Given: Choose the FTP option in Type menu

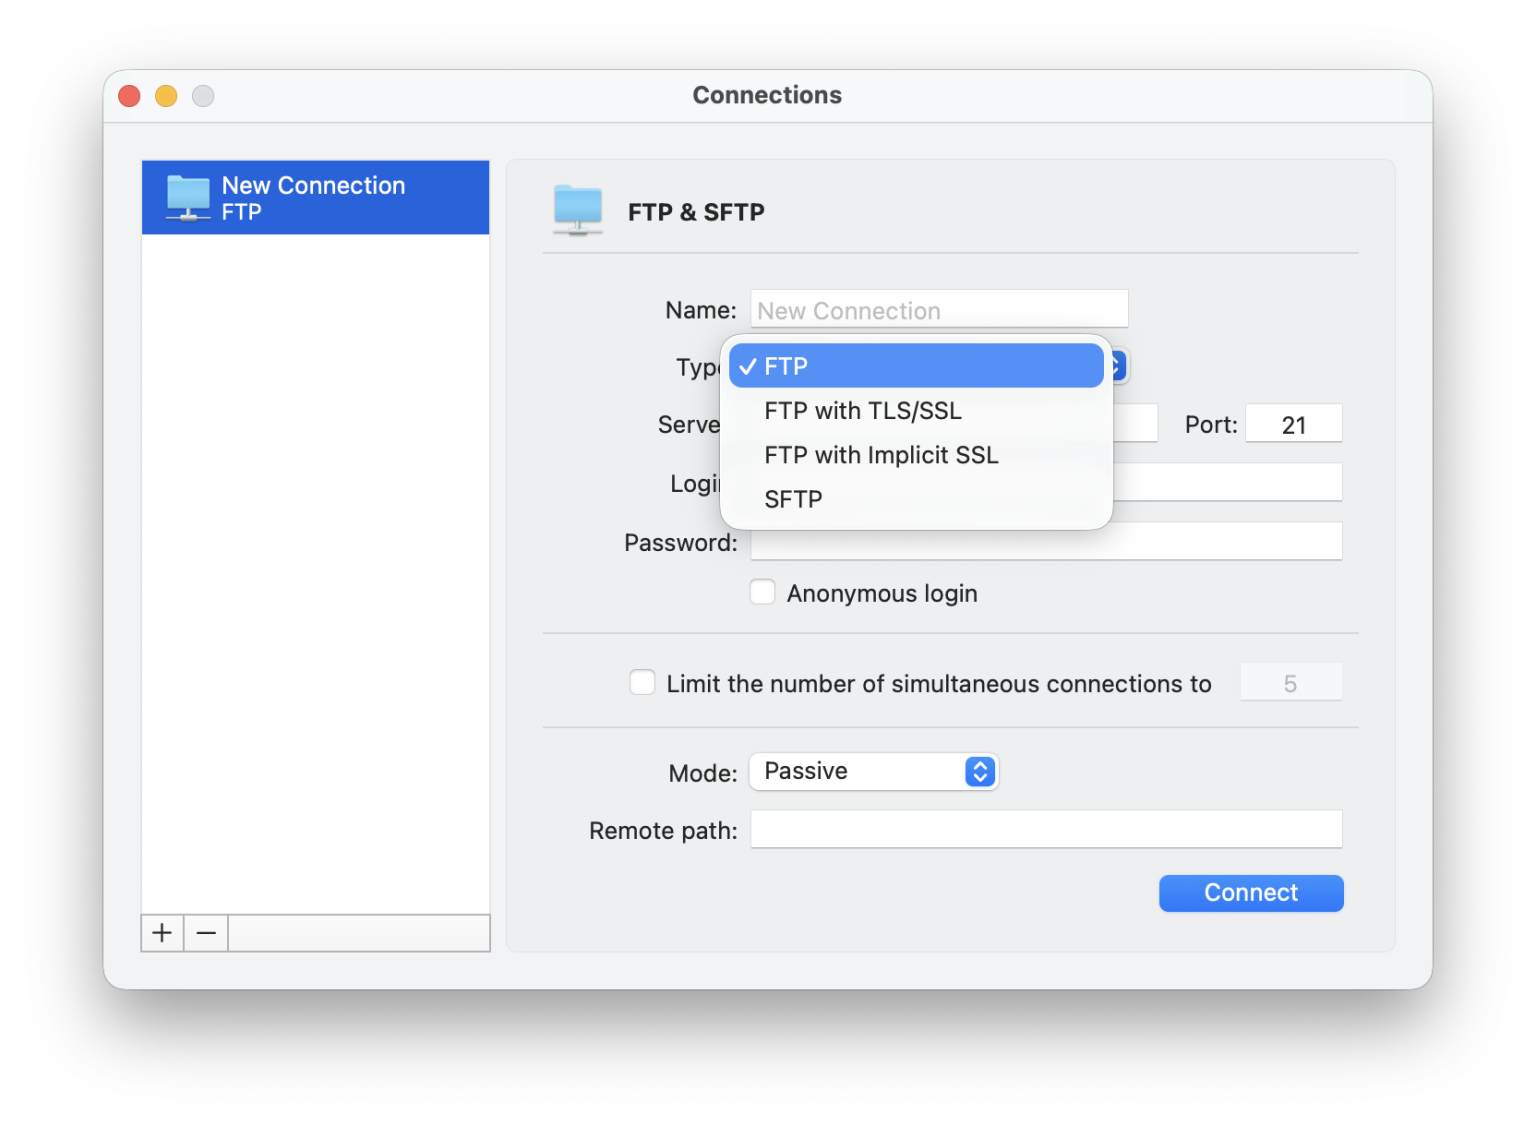Looking at the screenshot, I should click(x=916, y=366).
